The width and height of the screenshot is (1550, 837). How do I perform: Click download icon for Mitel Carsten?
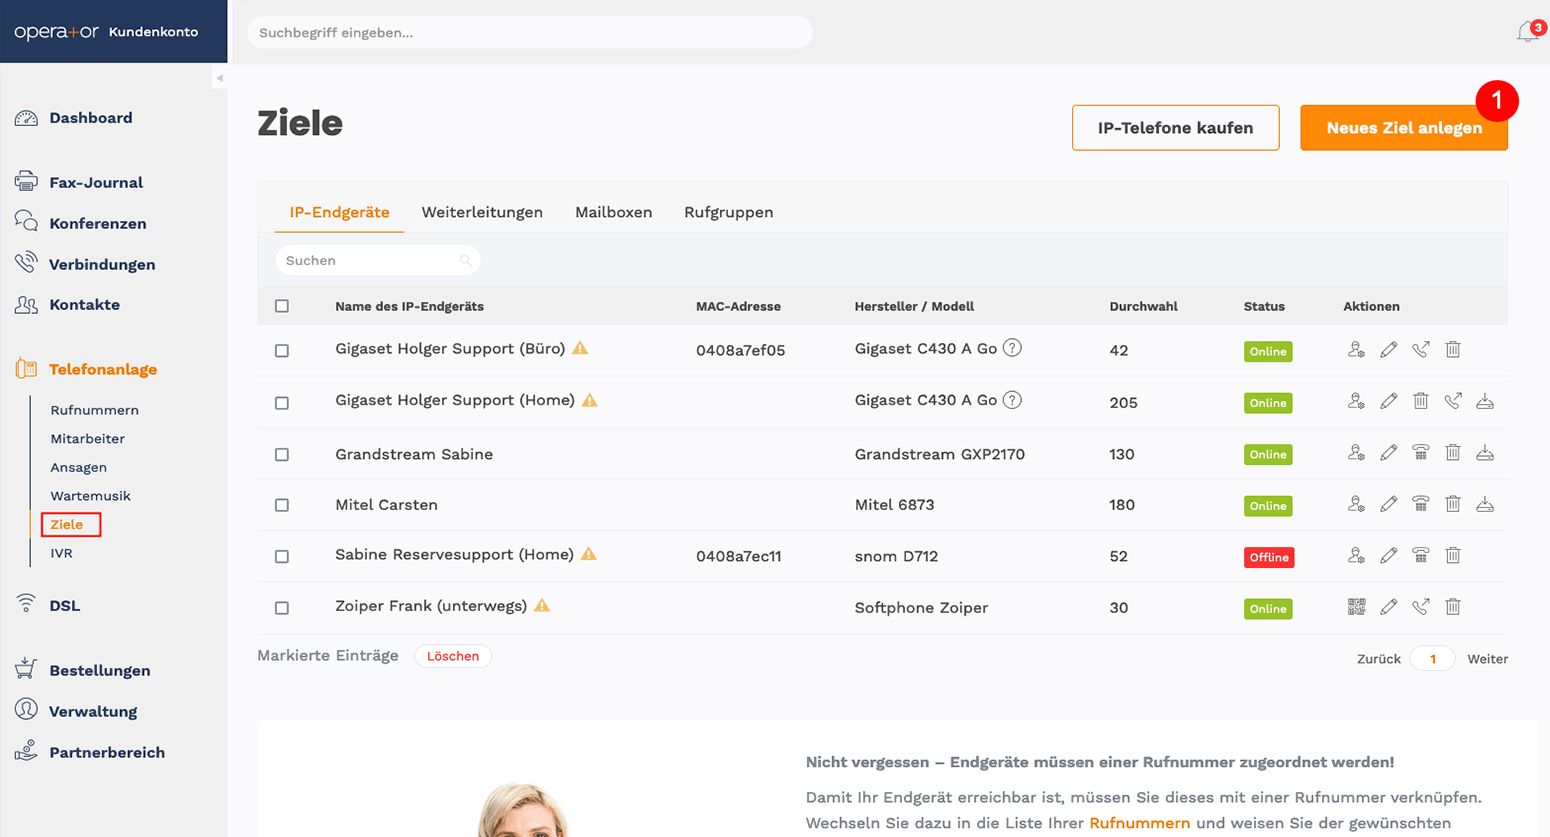tap(1485, 504)
